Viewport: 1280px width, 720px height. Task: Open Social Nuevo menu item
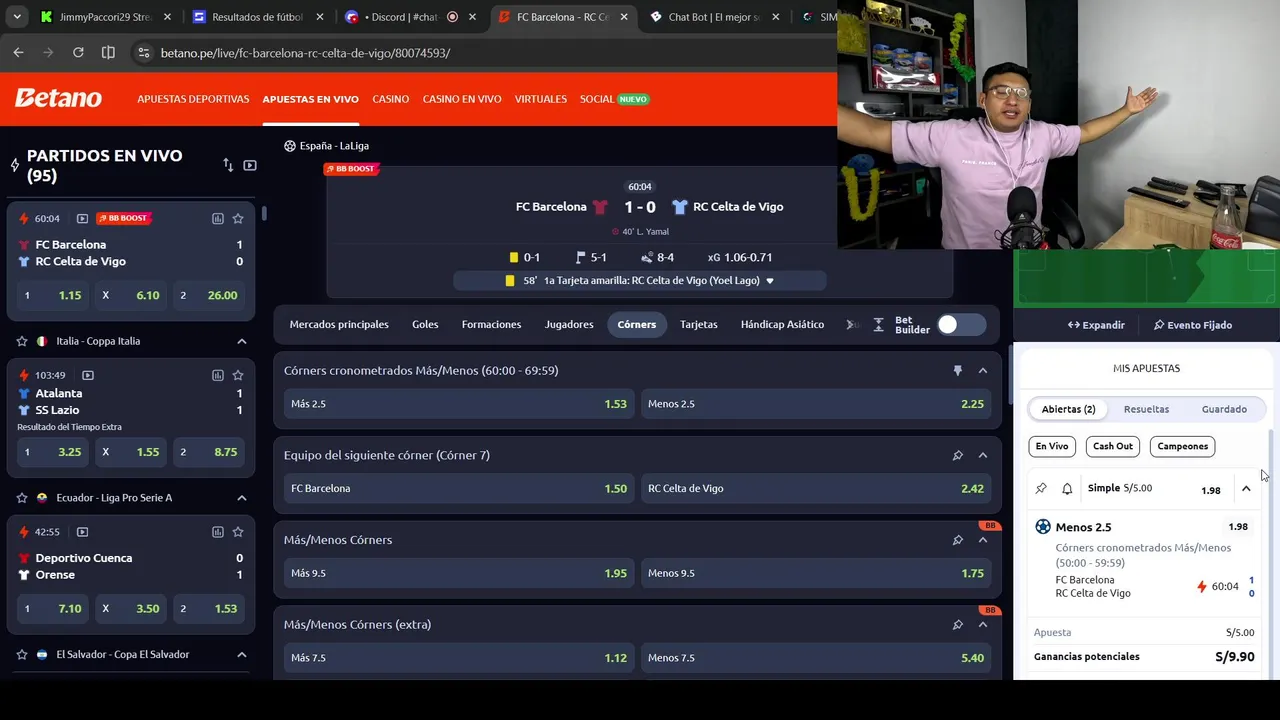click(614, 99)
